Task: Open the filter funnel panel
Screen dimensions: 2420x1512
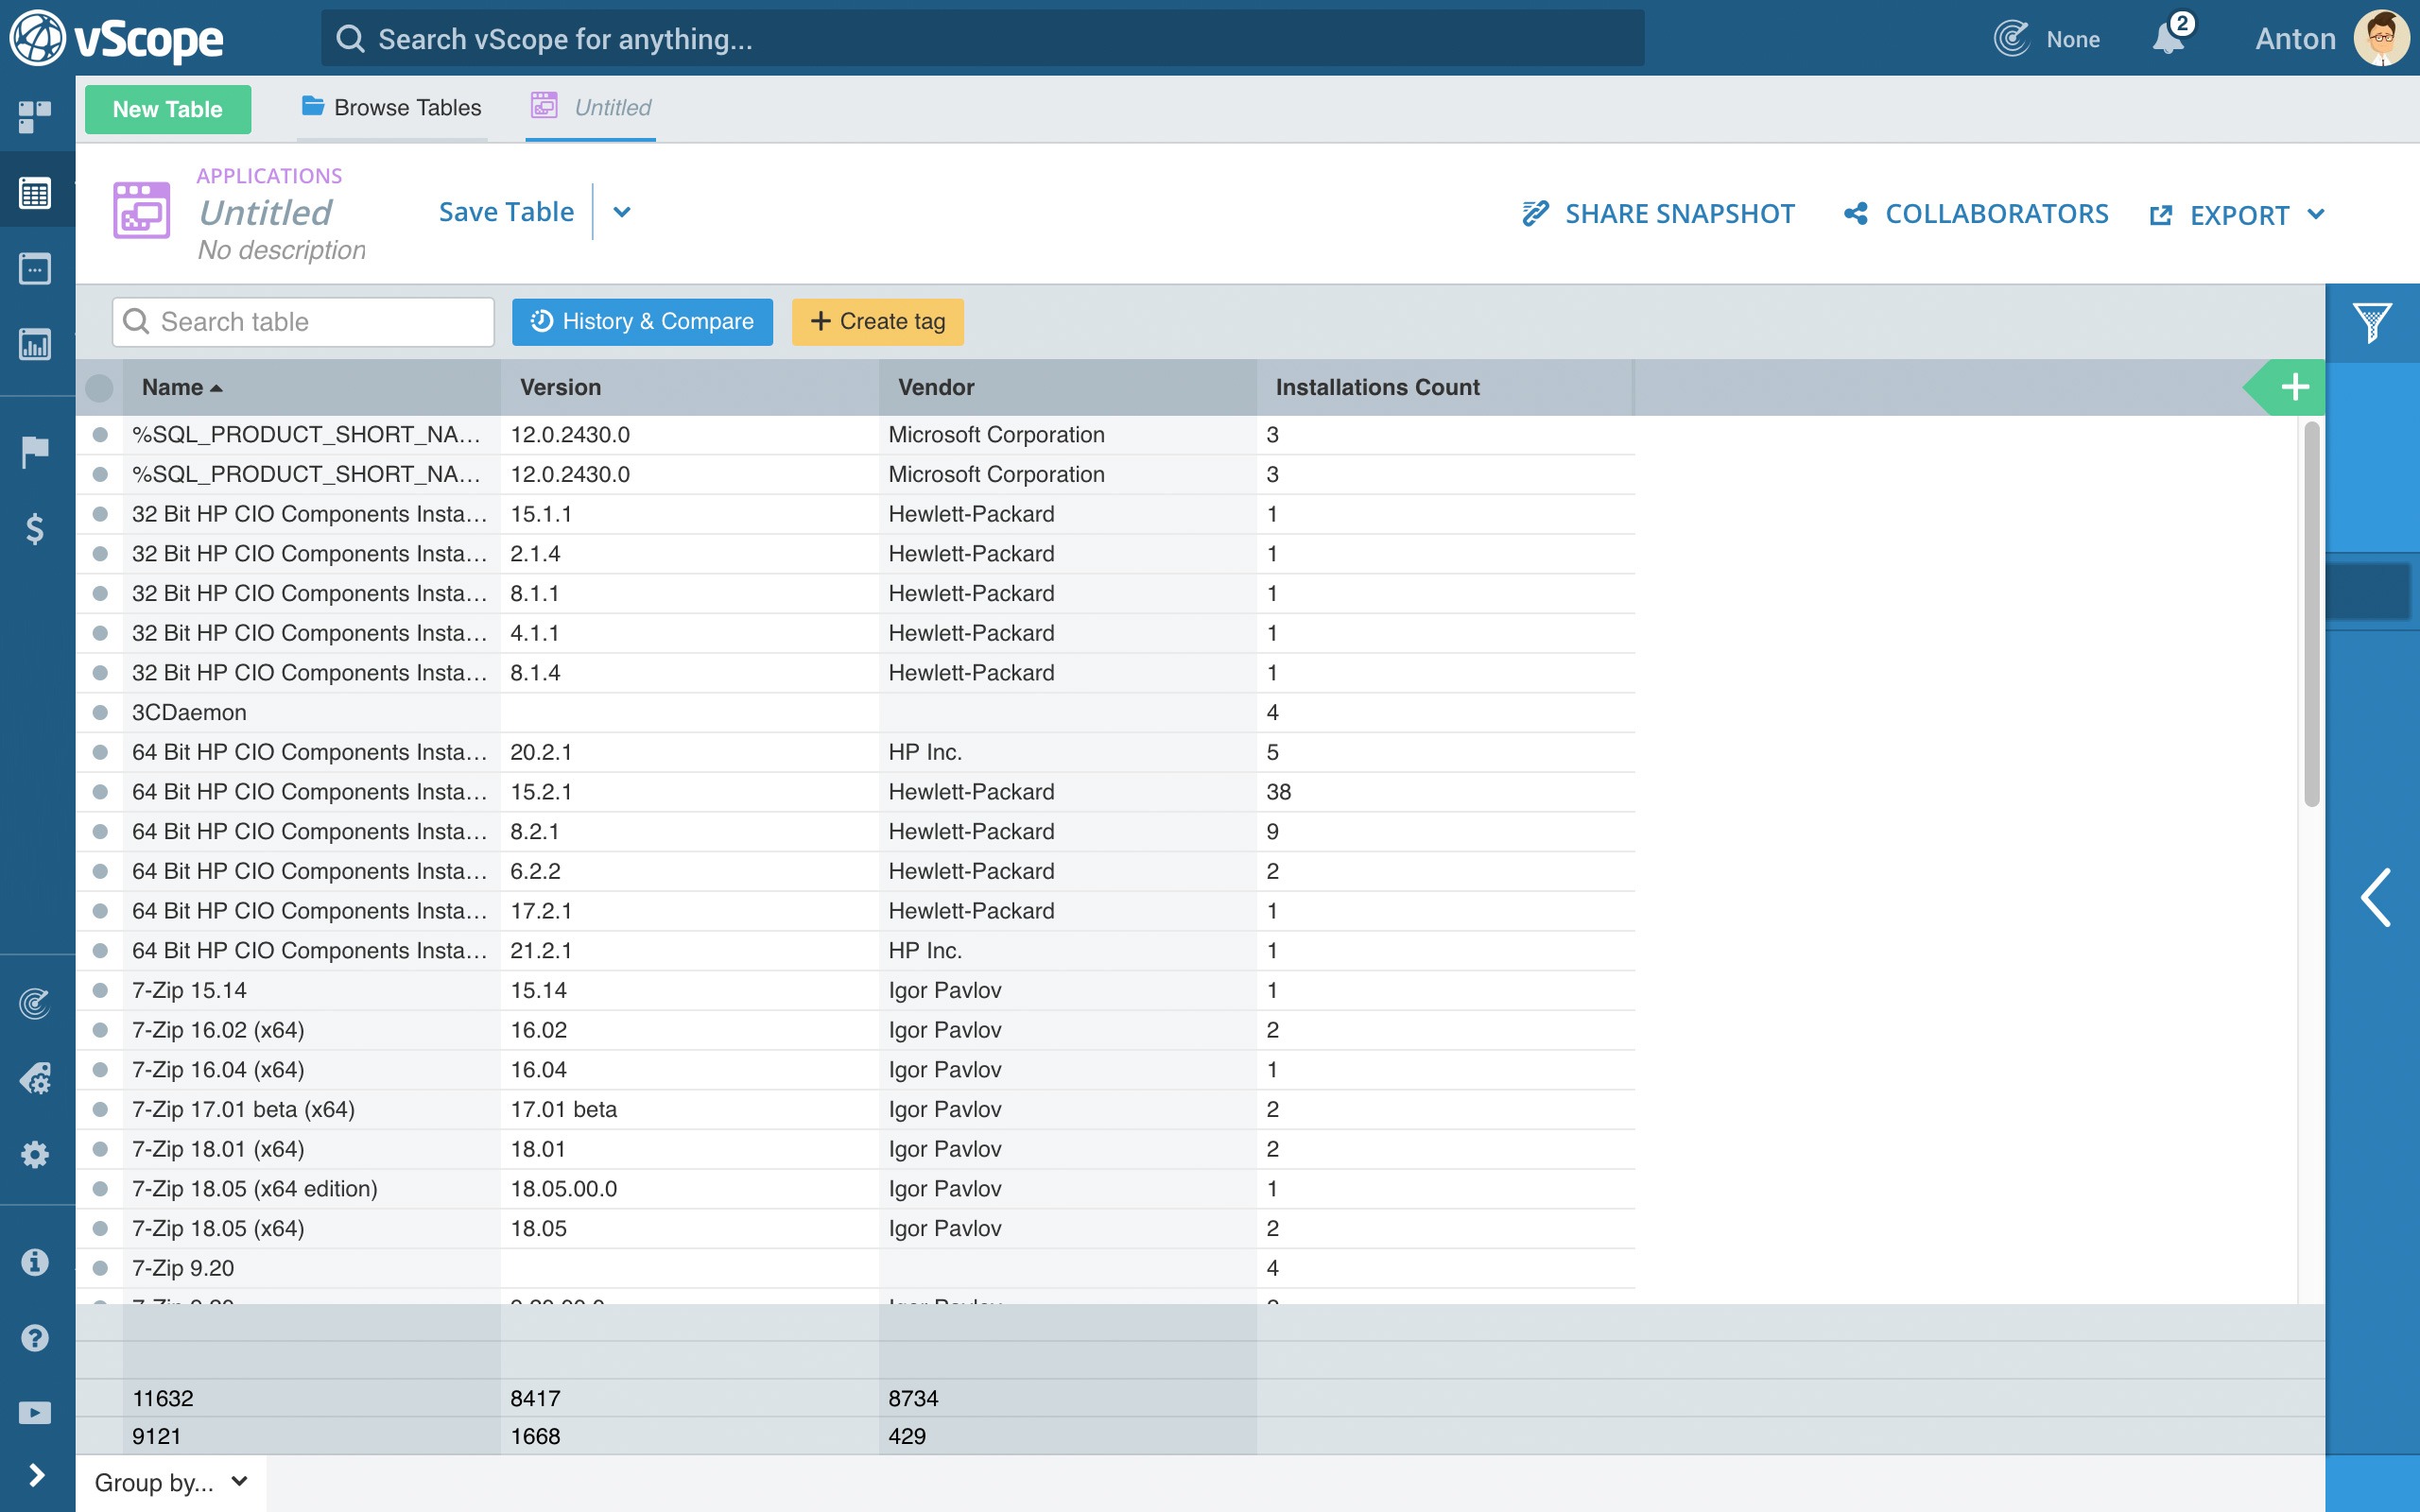Action: (2372, 323)
